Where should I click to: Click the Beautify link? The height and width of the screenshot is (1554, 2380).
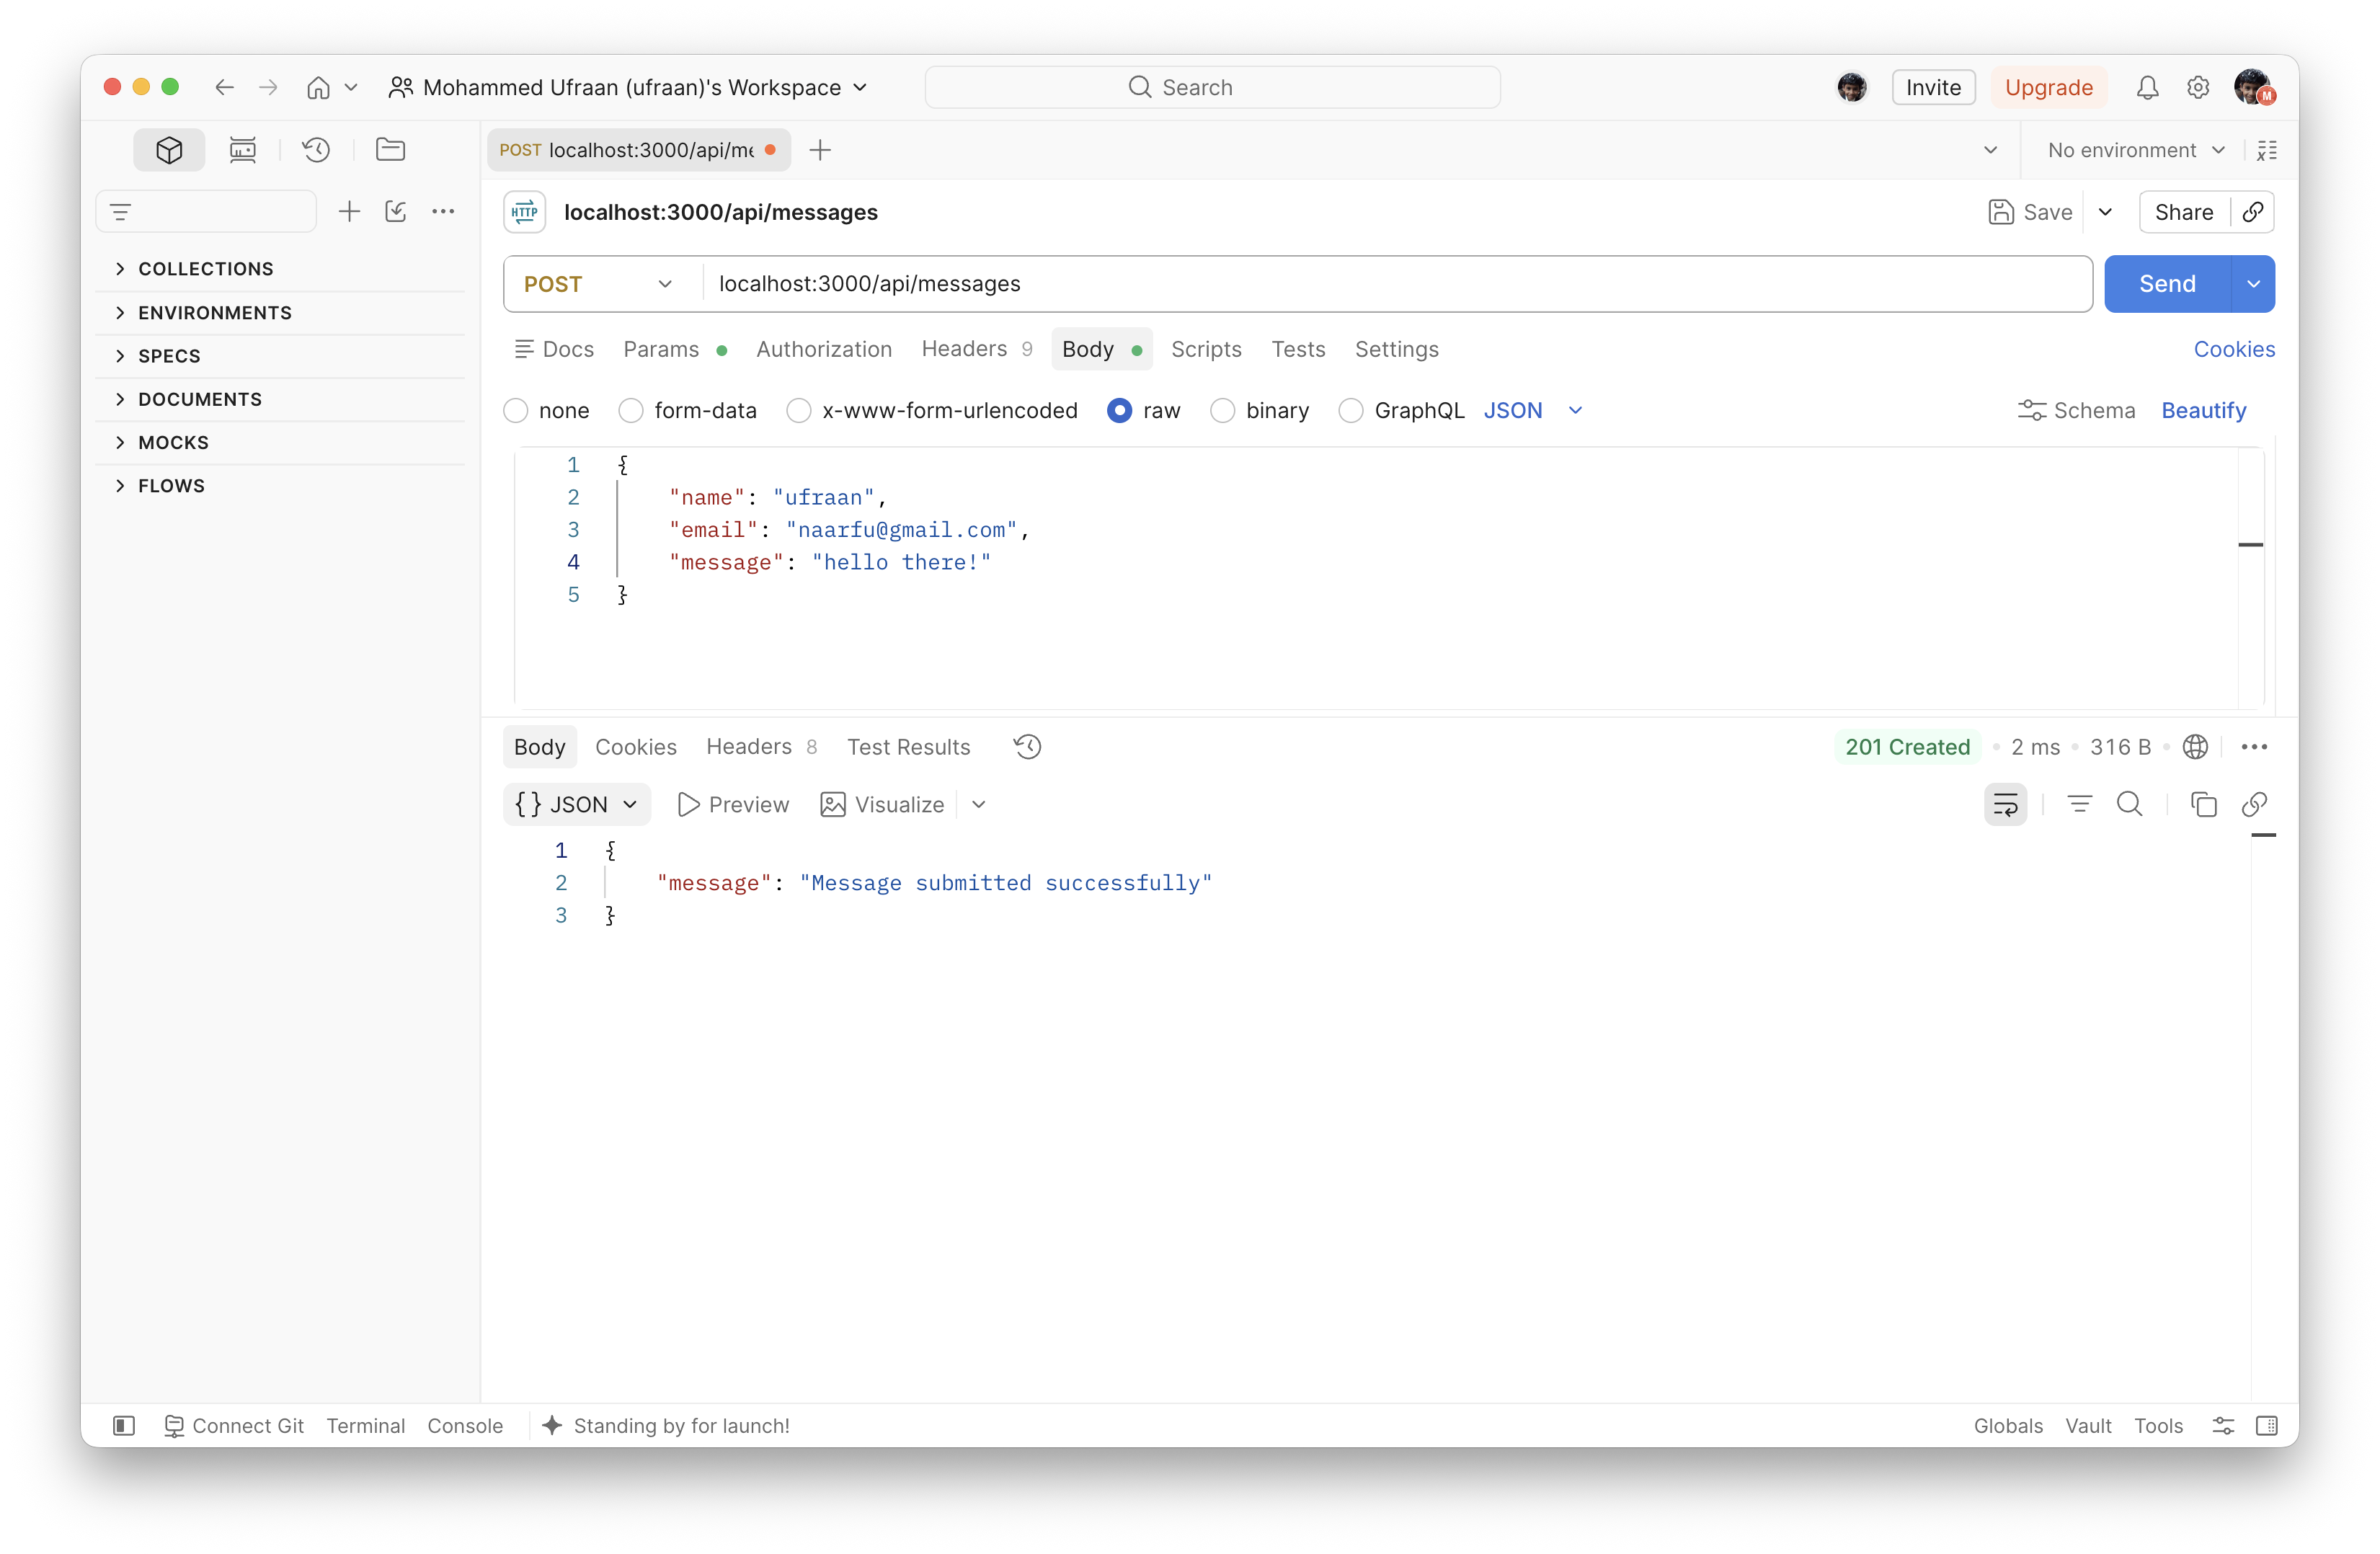(x=2203, y=411)
